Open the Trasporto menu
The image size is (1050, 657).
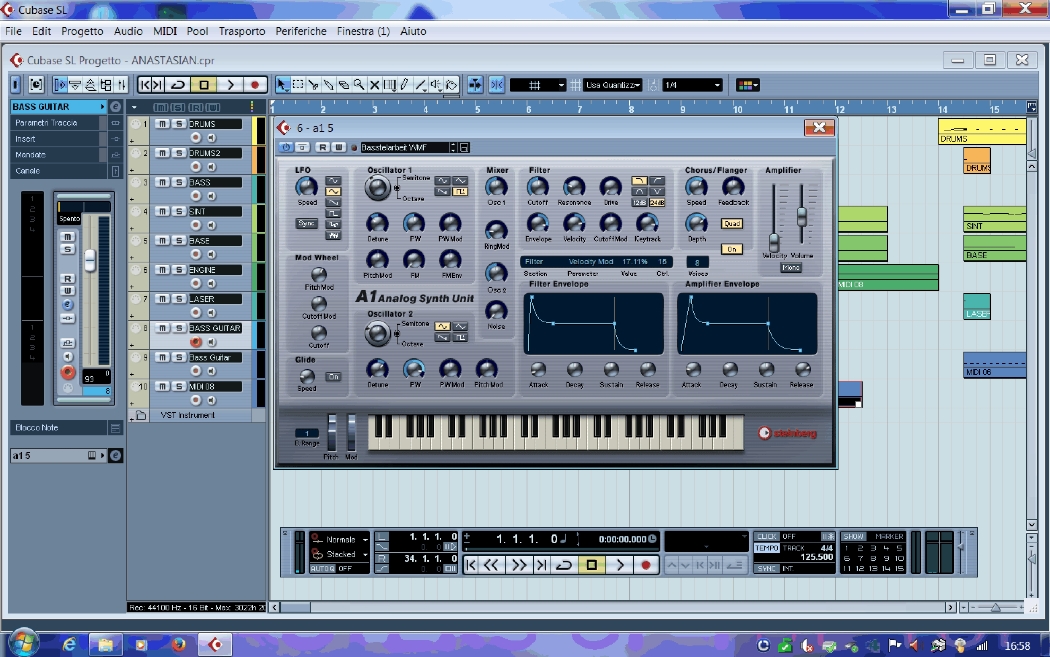click(x=242, y=31)
